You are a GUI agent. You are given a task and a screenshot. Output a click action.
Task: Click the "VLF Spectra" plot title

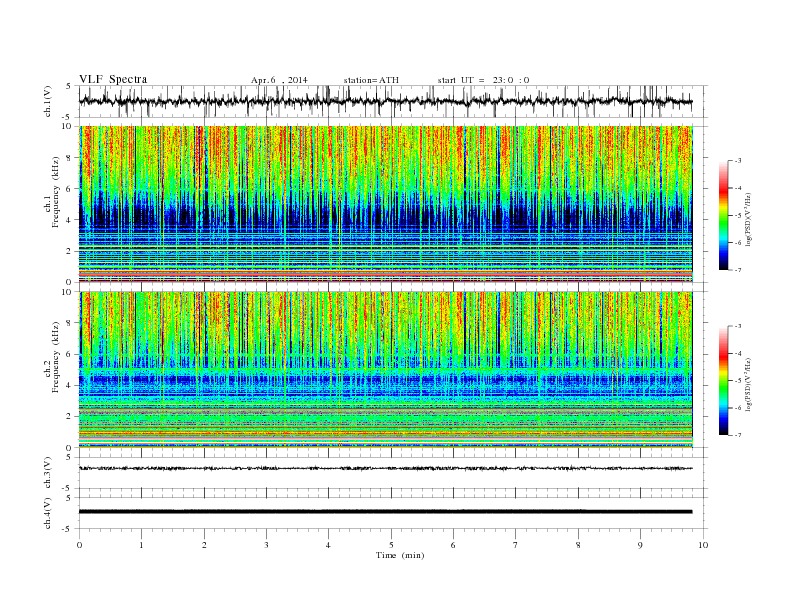point(113,79)
